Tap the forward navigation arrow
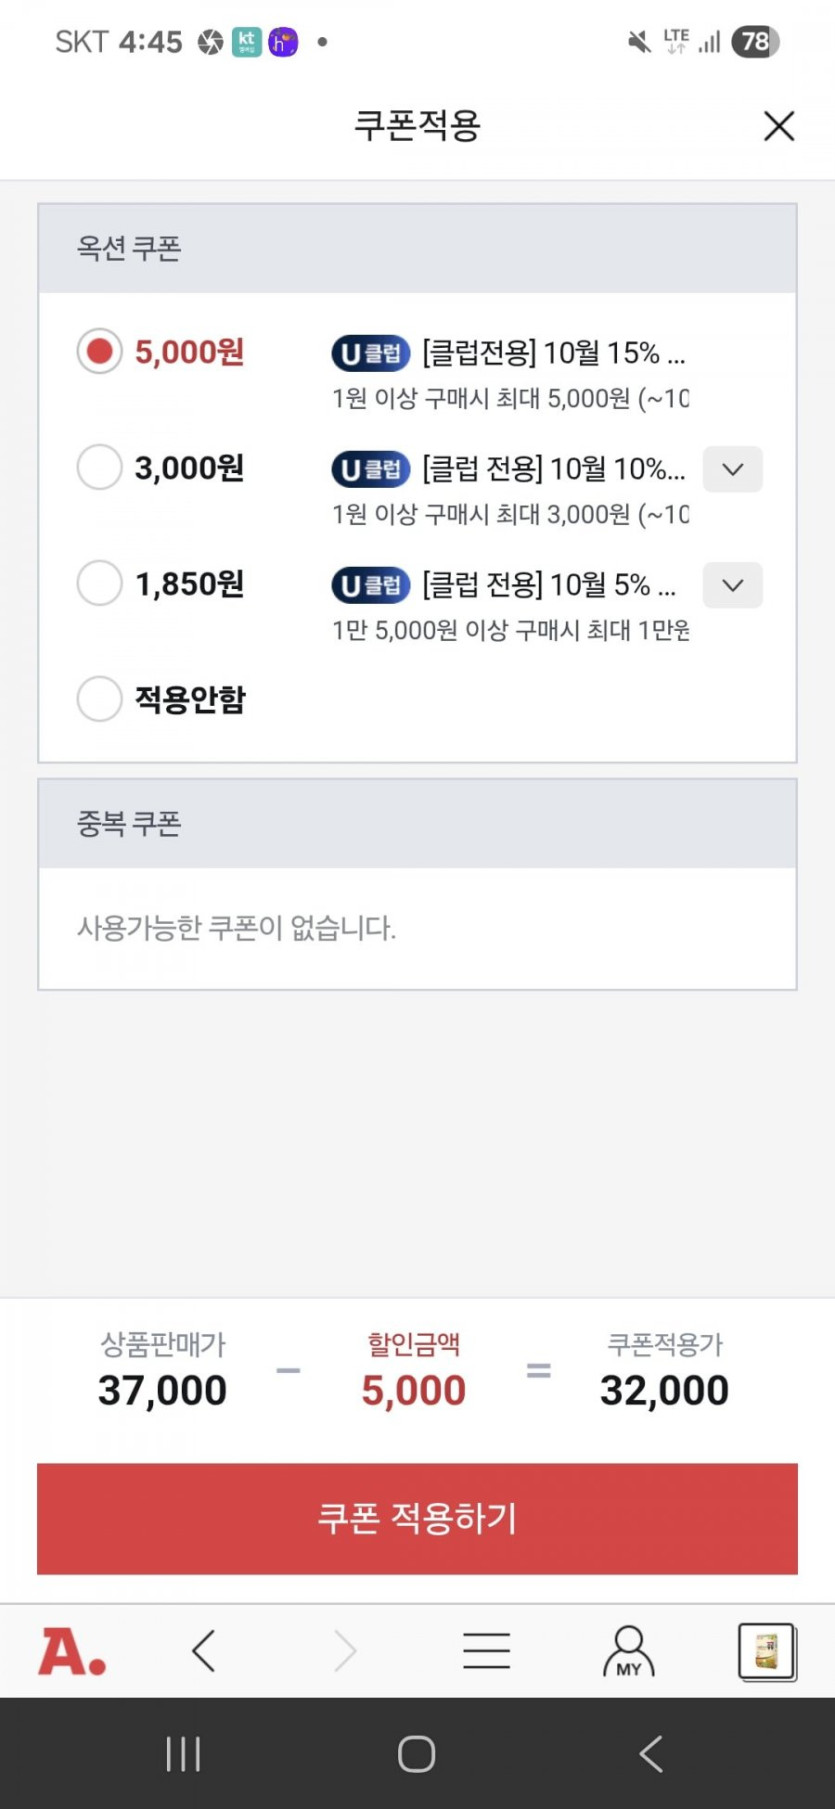 pos(345,1651)
